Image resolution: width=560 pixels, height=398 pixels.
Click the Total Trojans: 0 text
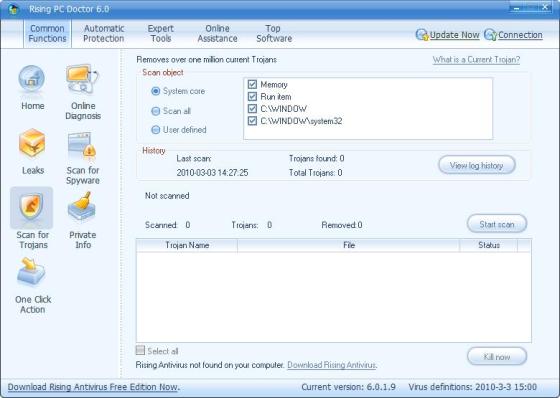click(315, 173)
